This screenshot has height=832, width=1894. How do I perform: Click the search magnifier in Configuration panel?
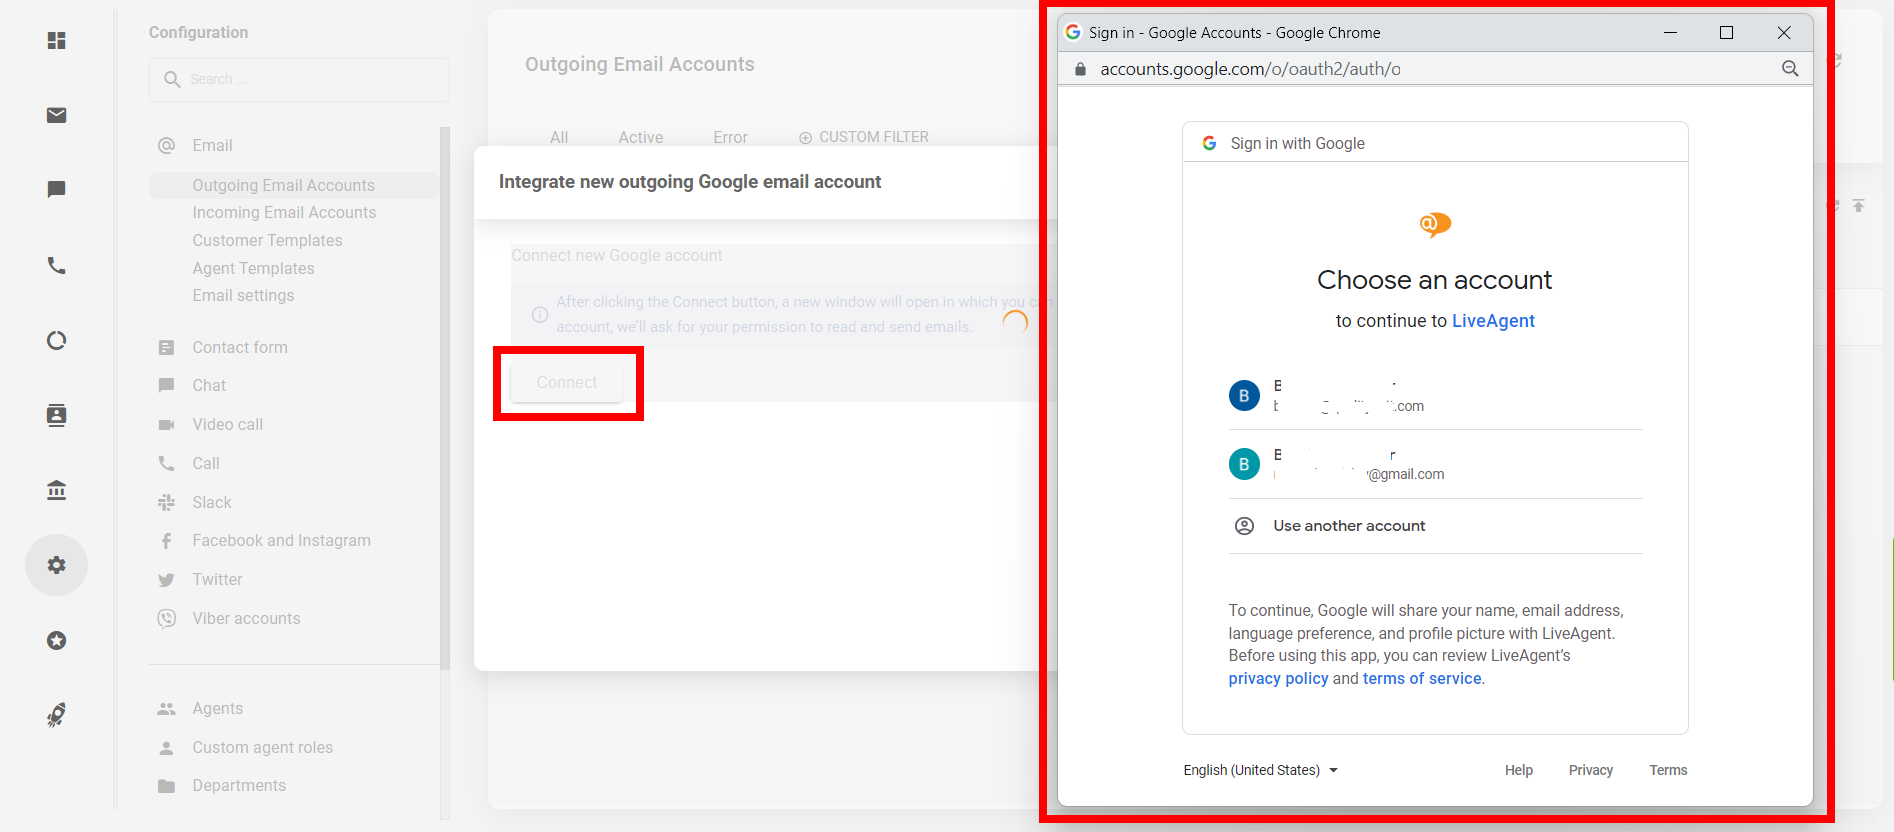pyautogui.click(x=172, y=79)
